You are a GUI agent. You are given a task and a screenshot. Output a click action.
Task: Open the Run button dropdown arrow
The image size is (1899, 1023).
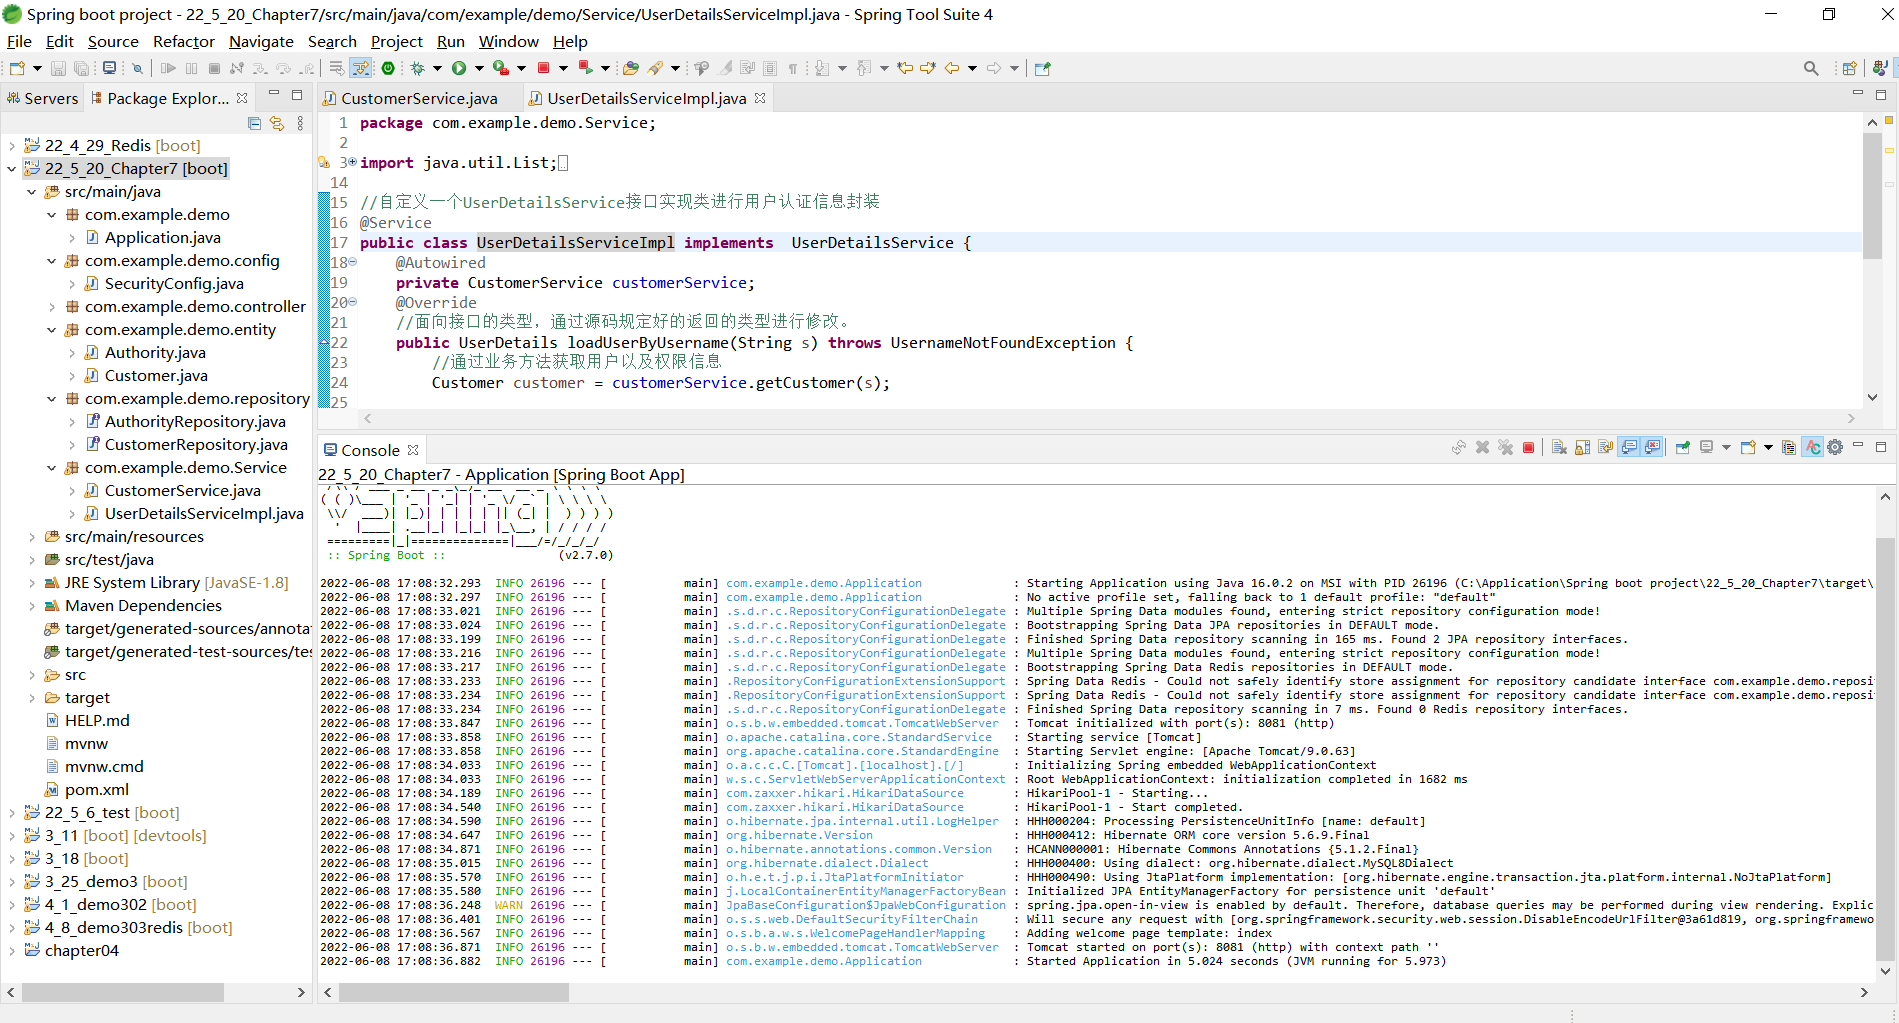pos(479,68)
